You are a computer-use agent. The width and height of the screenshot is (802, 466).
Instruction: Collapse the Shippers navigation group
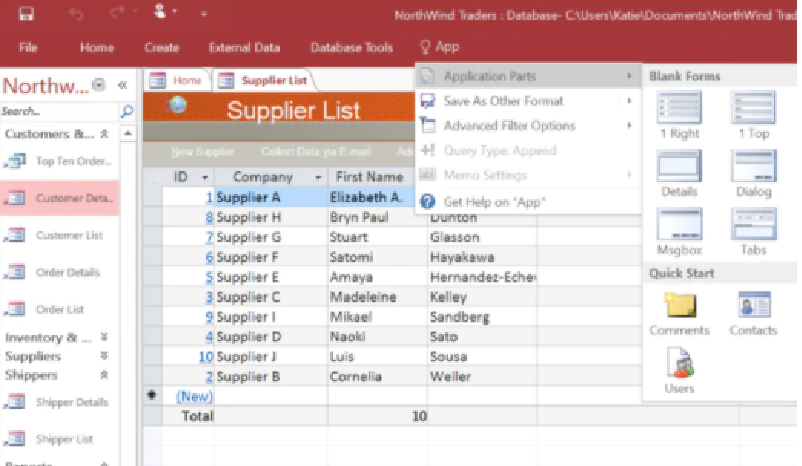pyautogui.click(x=104, y=375)
